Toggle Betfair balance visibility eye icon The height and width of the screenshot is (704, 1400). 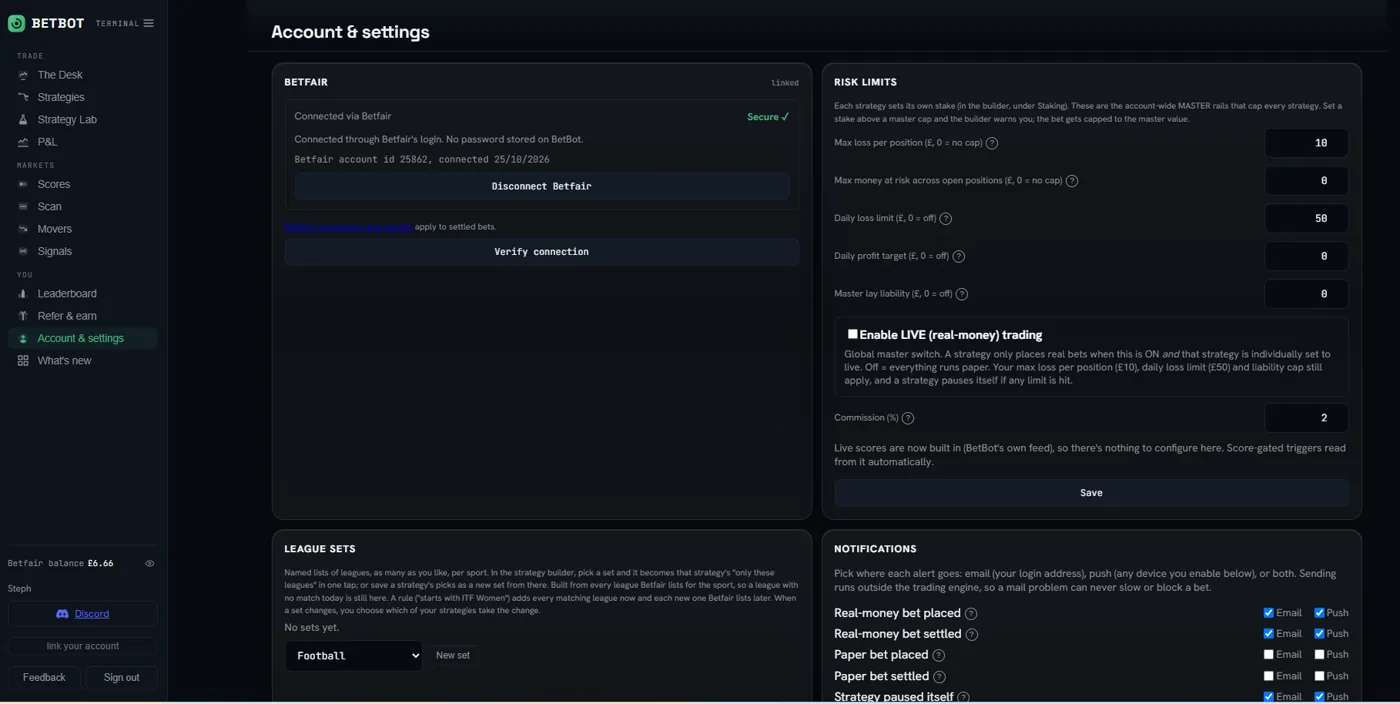tap(150, 564)
